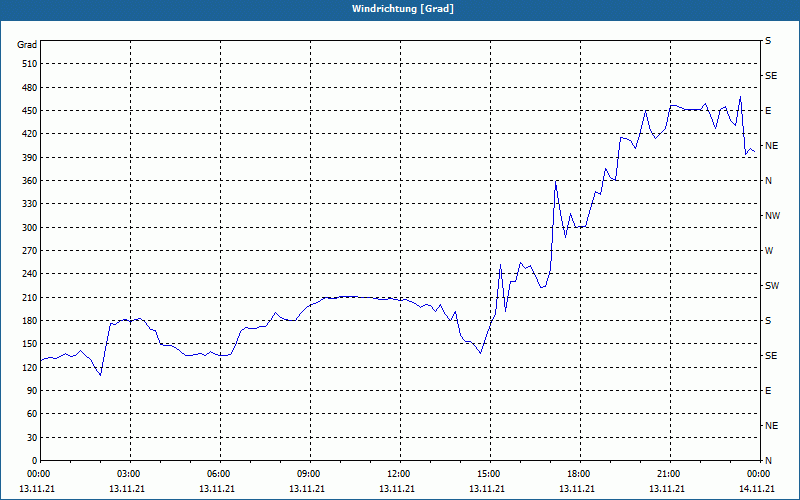Click compass label N level with 360
Screen dimensions: 800x500
pos(768,181)
